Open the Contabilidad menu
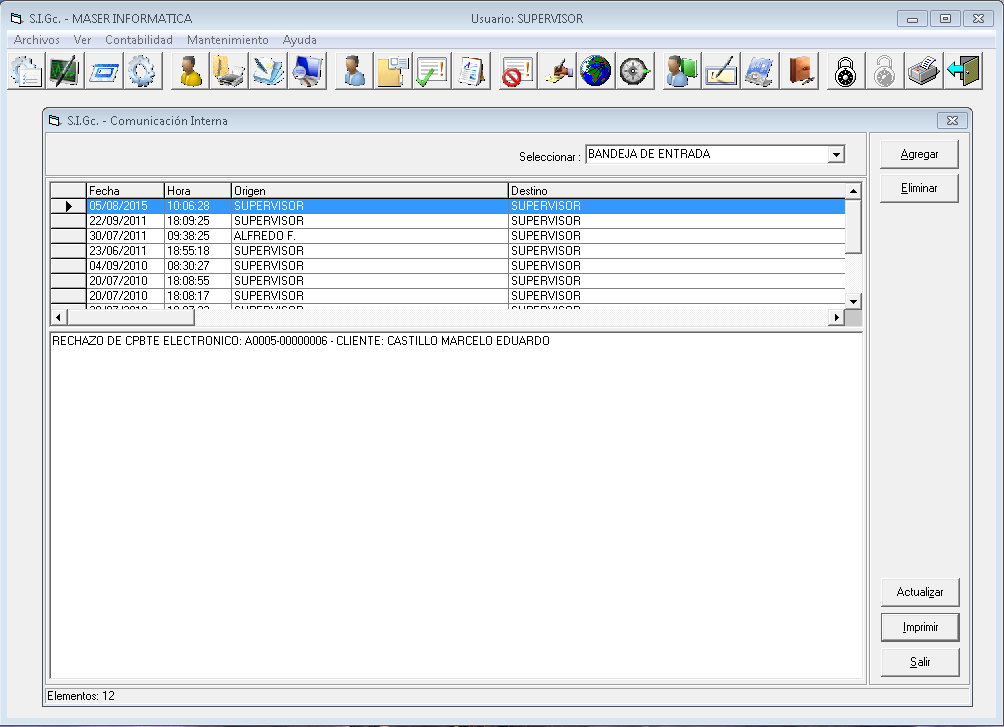Image resolution: width=1004 pixels, height=727 pixels. tap(139, 40)
